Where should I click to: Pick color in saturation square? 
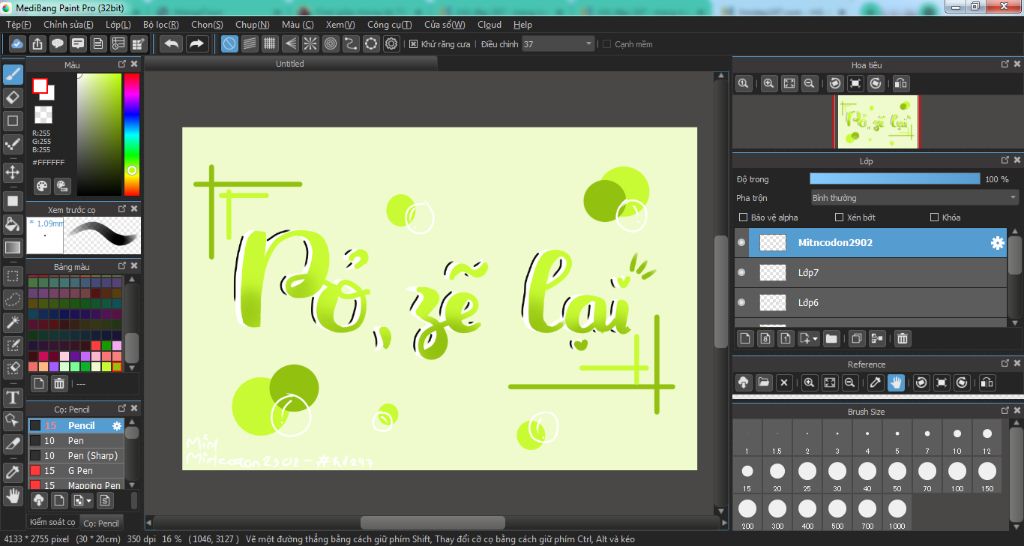click(x=99, y=135)
